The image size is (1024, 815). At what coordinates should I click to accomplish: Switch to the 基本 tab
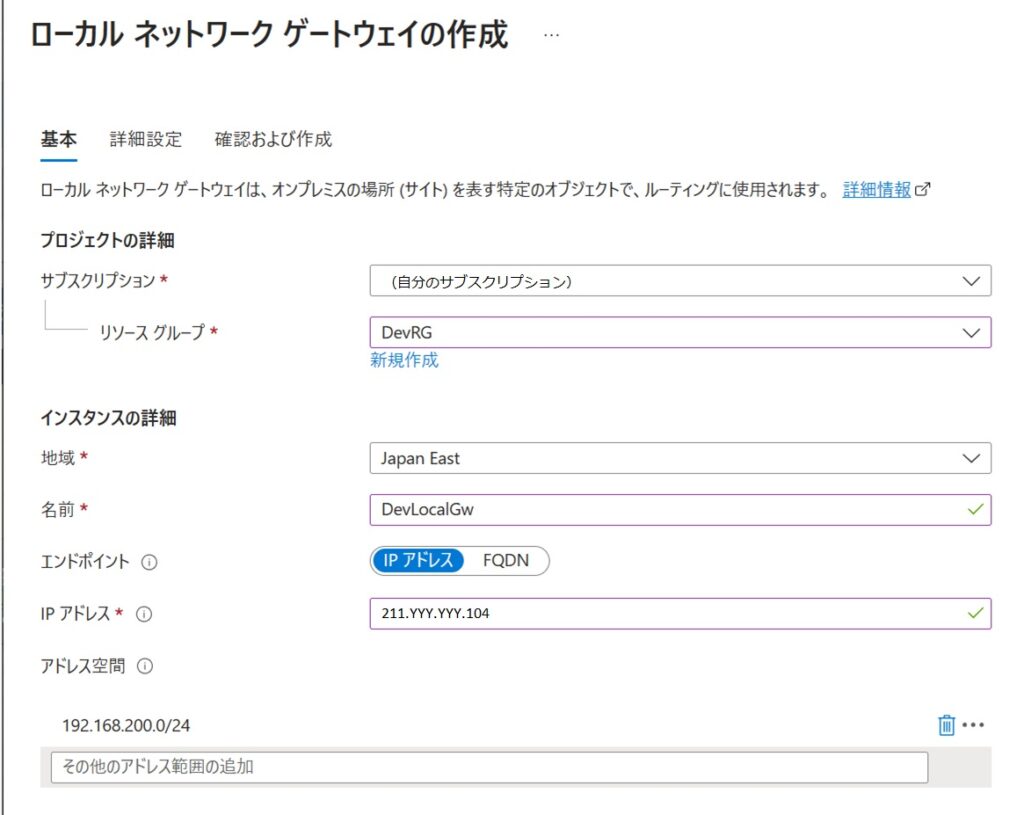tap(59, 139)
